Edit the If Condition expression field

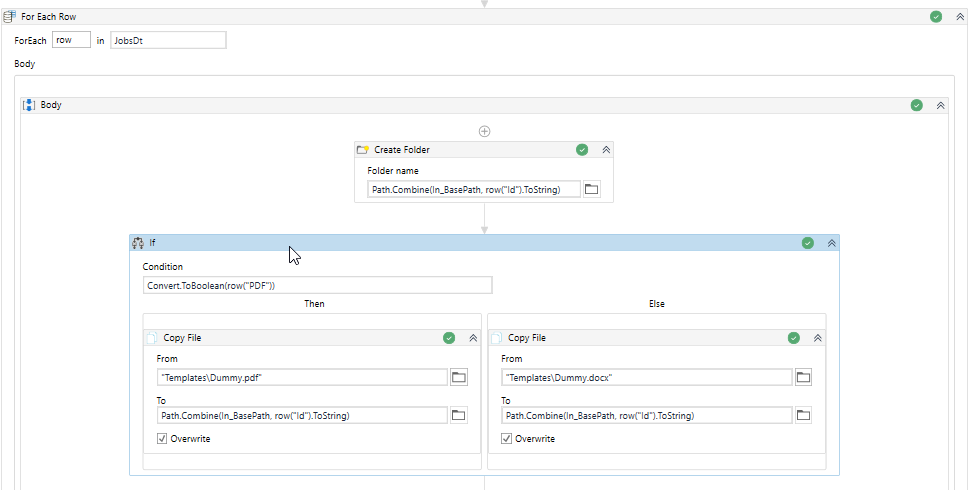pos(318,285)
